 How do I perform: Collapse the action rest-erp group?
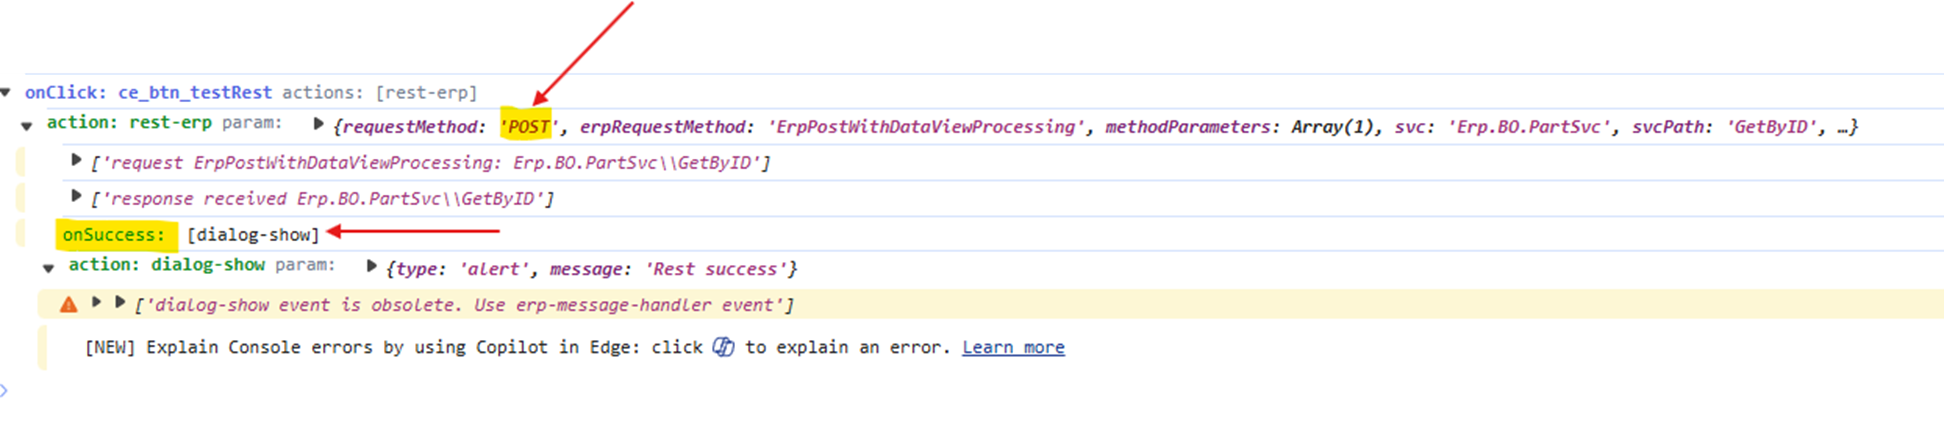click(x=27, y=126)
